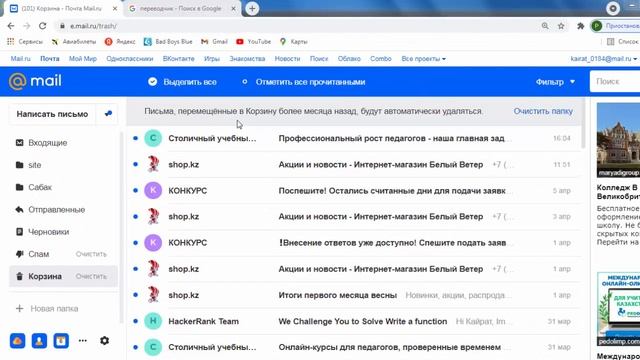Click the Поиск mail search field

click(x=615, y=82)
